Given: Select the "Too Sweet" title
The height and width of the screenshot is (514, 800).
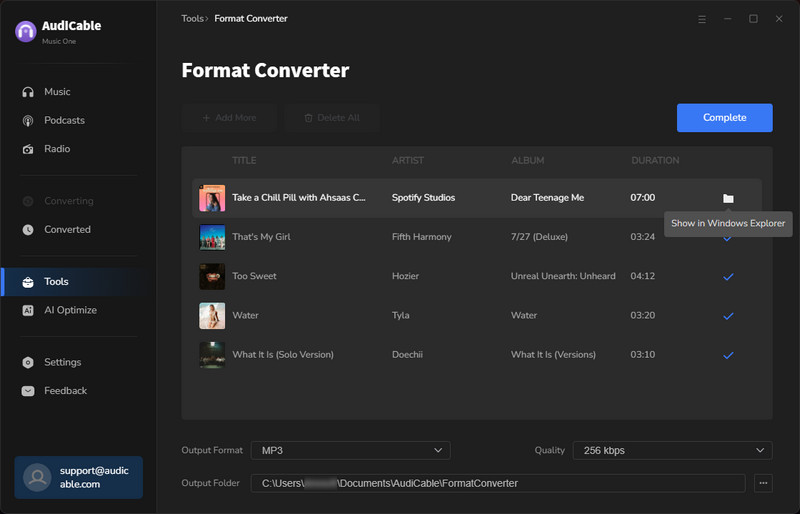Looking at the screenshot, I should pyautogui.click(x=254, y=276).
